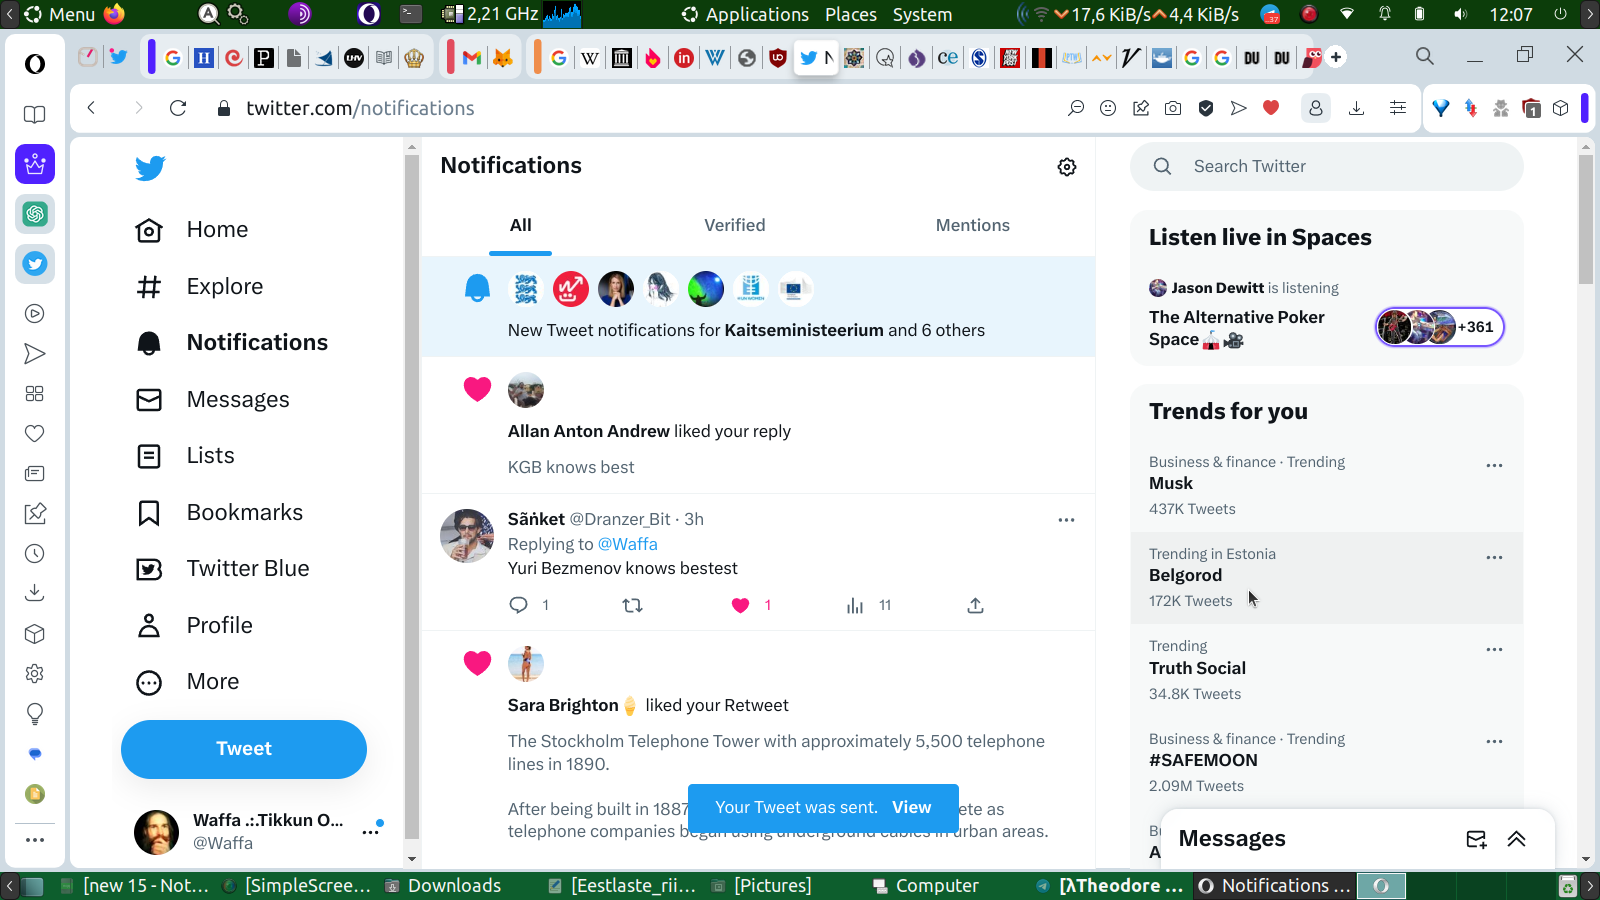Image resolution: width=1600 pixels, height=900 pixels.
Task: Open Lists in Twitter navigation
Action: click(185, 456)
